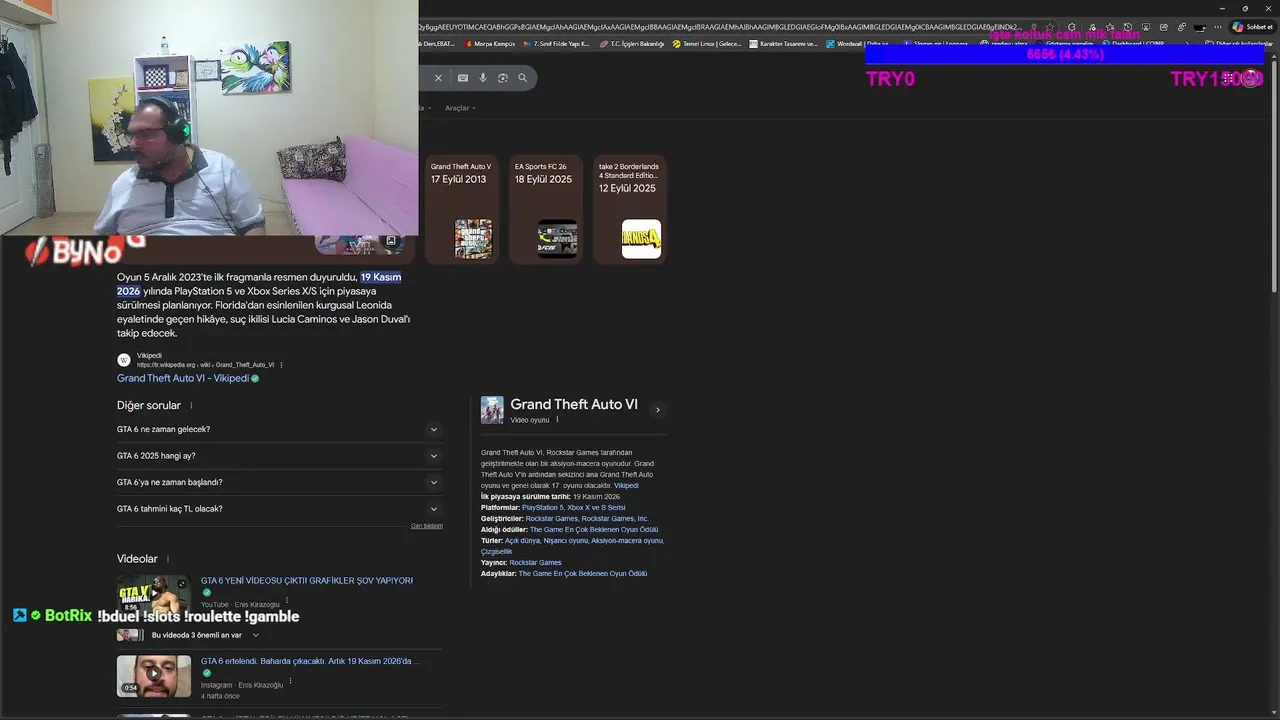1280x720 pixels.
Task: Open Copilot 'Sohbet et' button
Action: click(x=1252, y=27)
